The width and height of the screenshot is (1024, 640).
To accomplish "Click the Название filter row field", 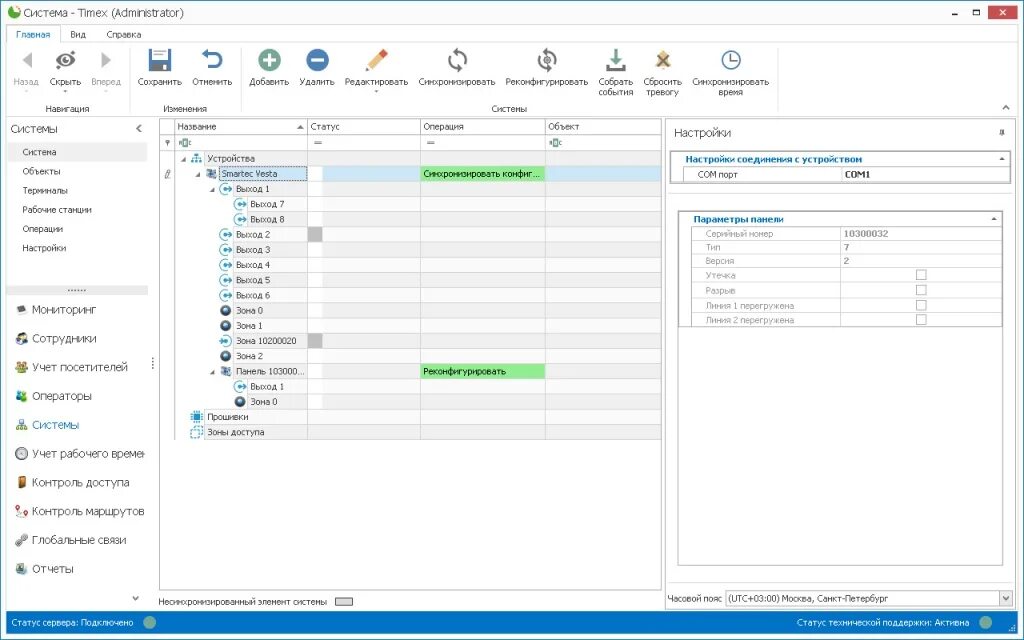I will [240, 142].
